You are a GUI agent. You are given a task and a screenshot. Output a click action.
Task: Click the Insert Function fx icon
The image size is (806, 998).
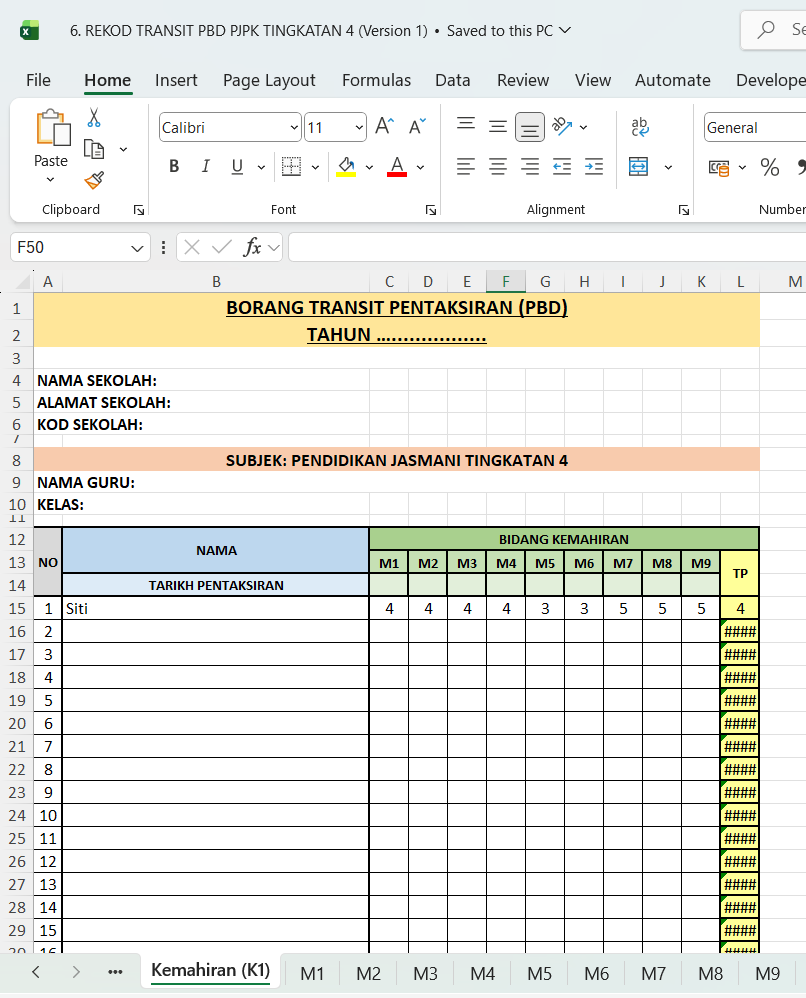point(253,247)
